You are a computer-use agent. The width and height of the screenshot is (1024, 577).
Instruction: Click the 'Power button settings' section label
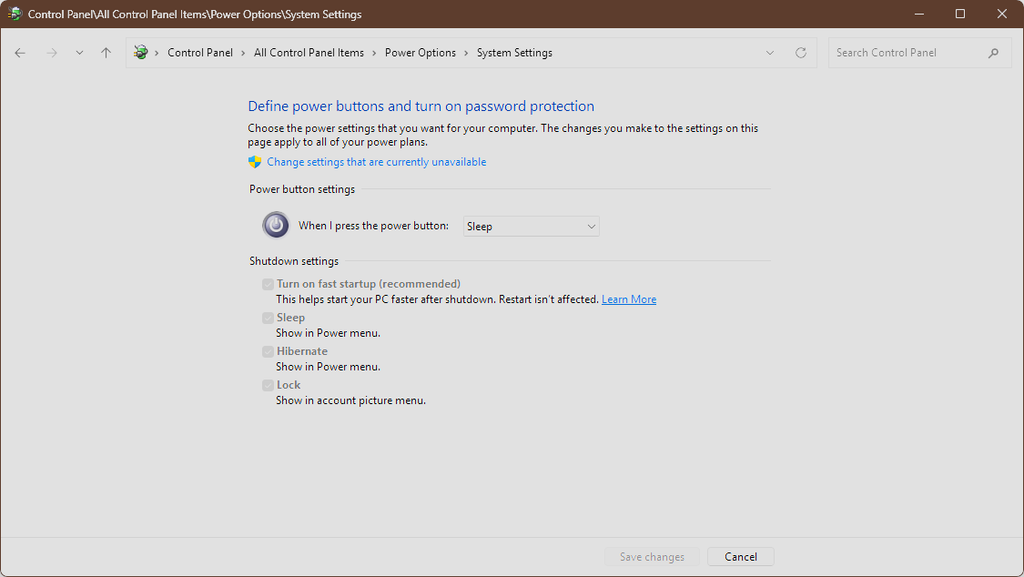coord(302,189)
